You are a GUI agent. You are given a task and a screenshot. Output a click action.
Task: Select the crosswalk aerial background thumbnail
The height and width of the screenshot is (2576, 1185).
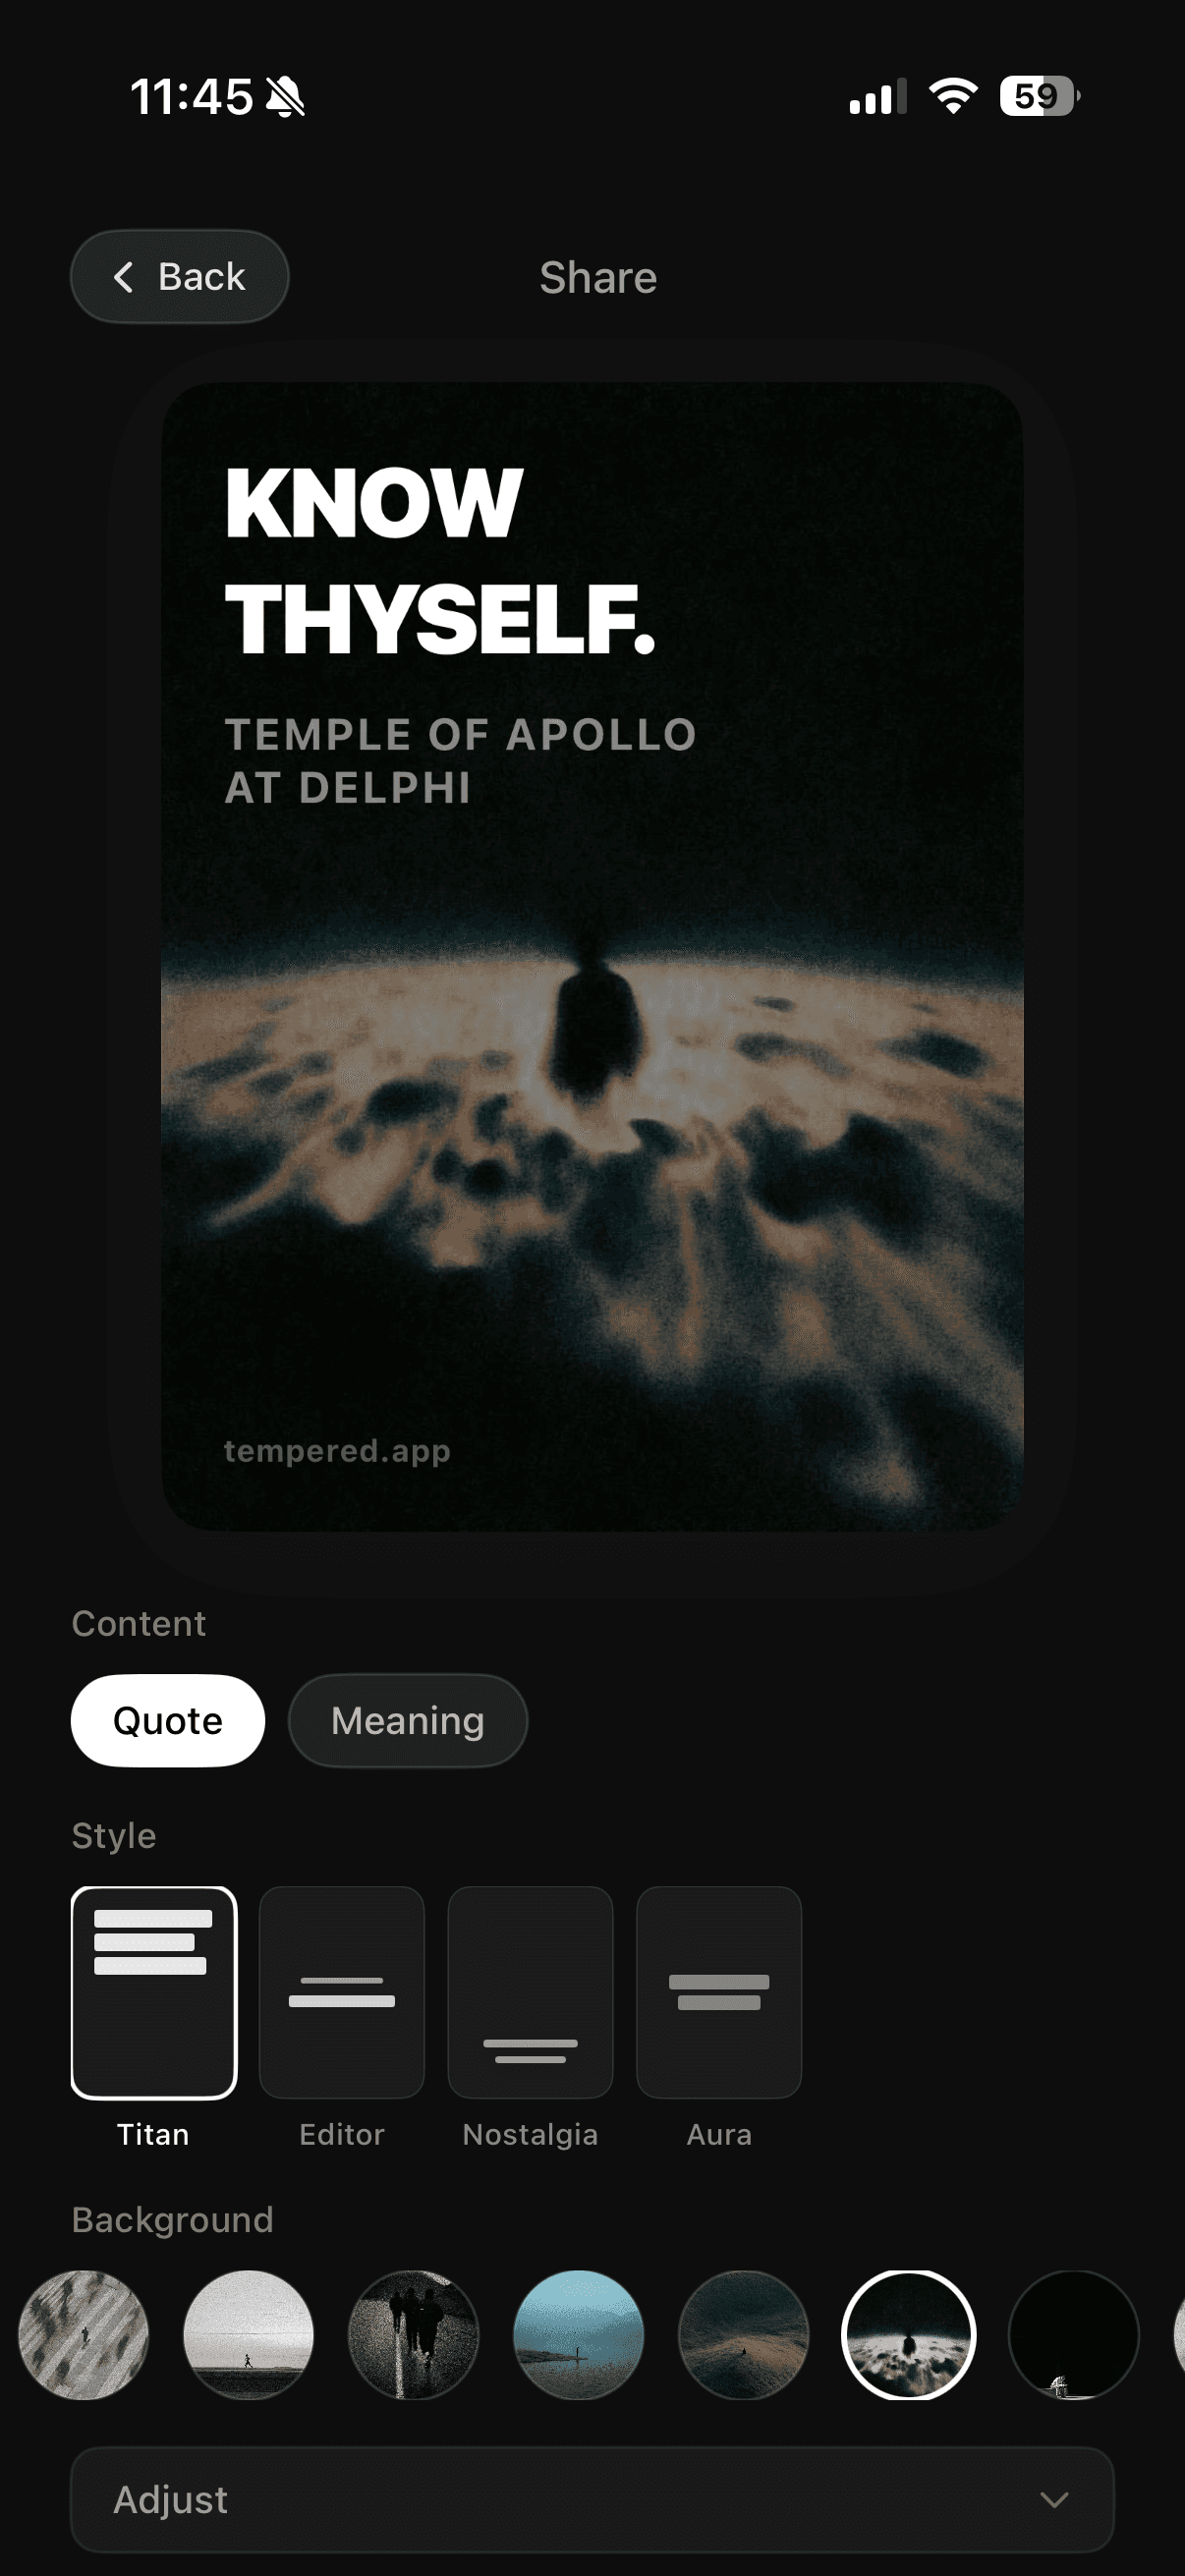(x=84, y=2335)
